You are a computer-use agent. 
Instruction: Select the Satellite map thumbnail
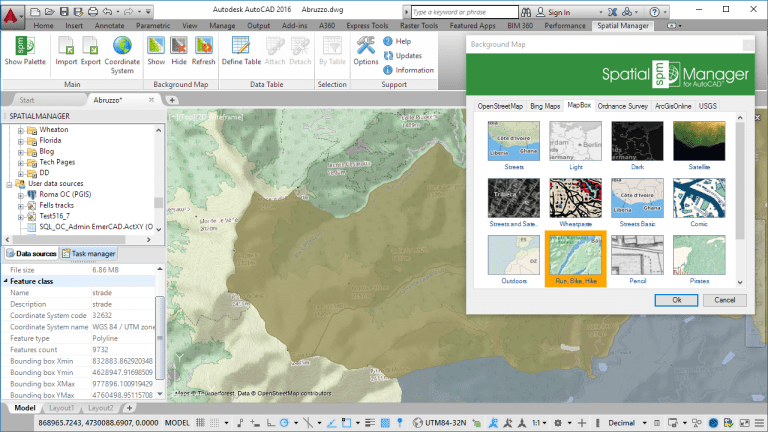[699, 141]
